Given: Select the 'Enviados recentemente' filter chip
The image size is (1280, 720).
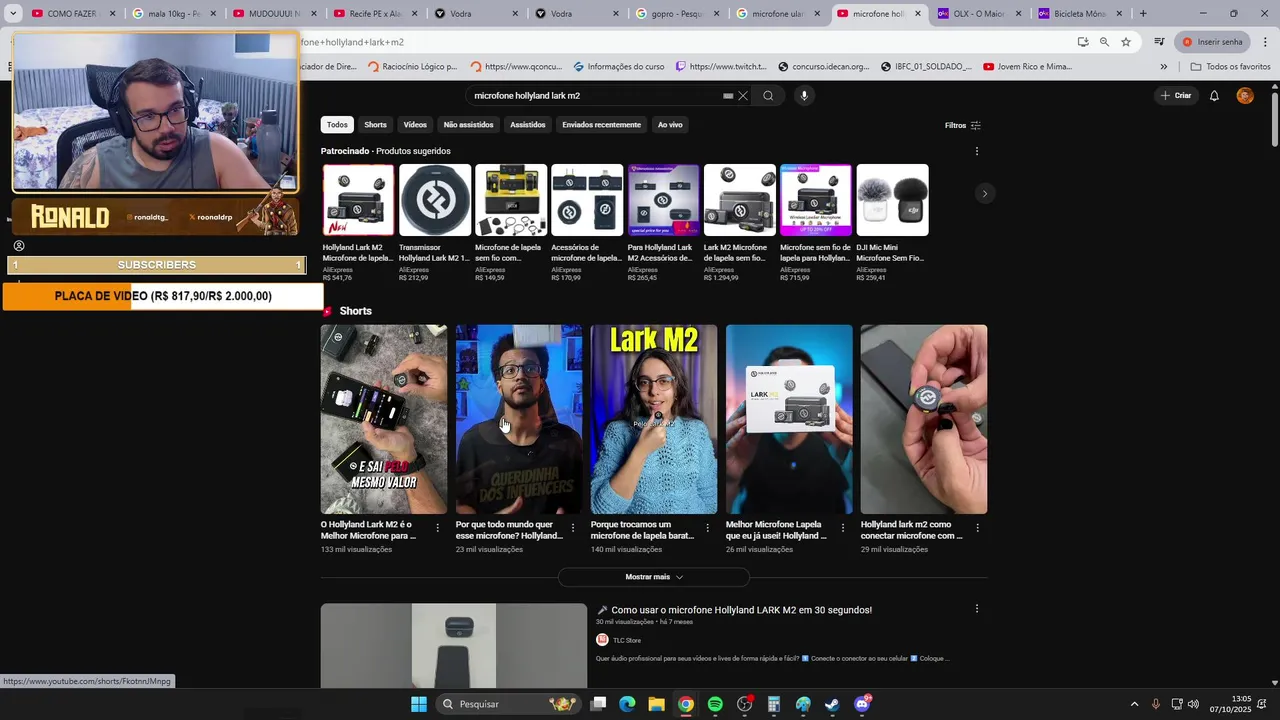Looking at the screenshot, I should pos(601,125).
